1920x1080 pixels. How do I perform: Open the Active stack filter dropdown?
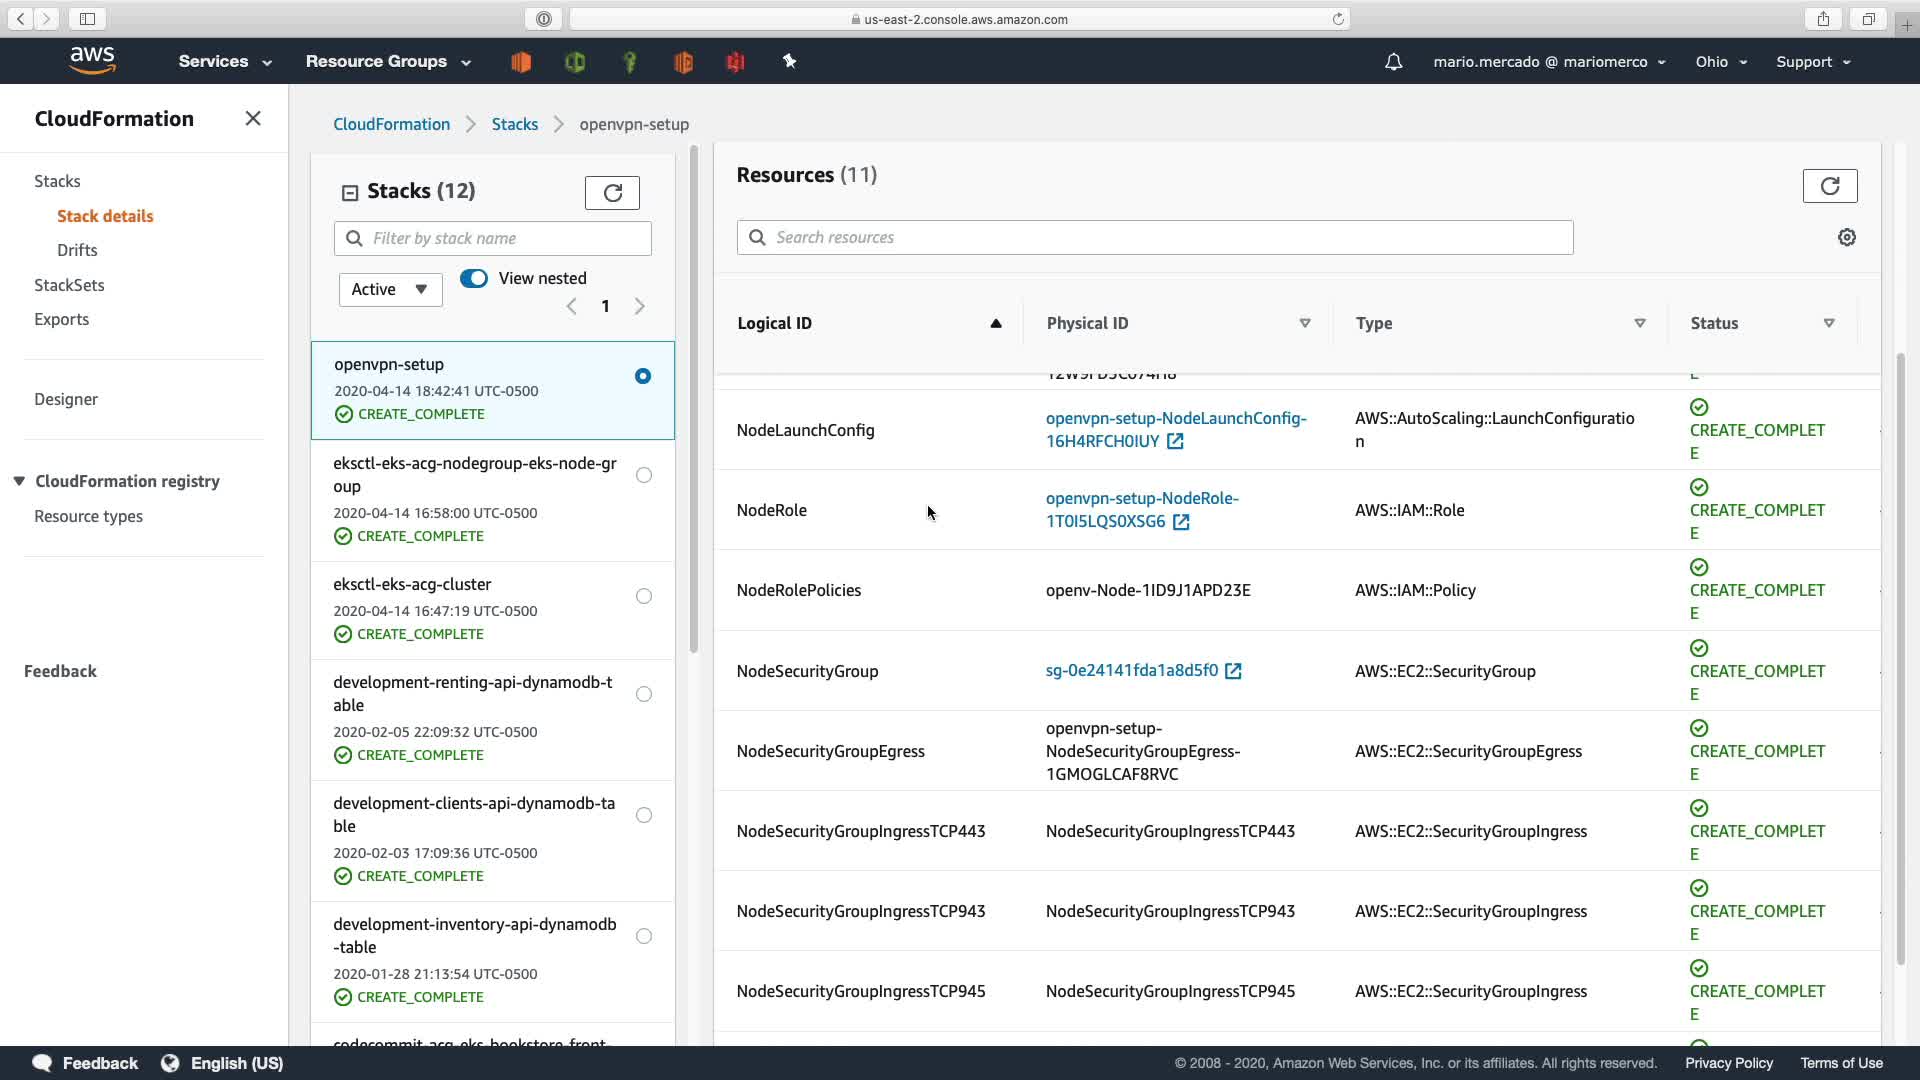(x=390, y=289)
